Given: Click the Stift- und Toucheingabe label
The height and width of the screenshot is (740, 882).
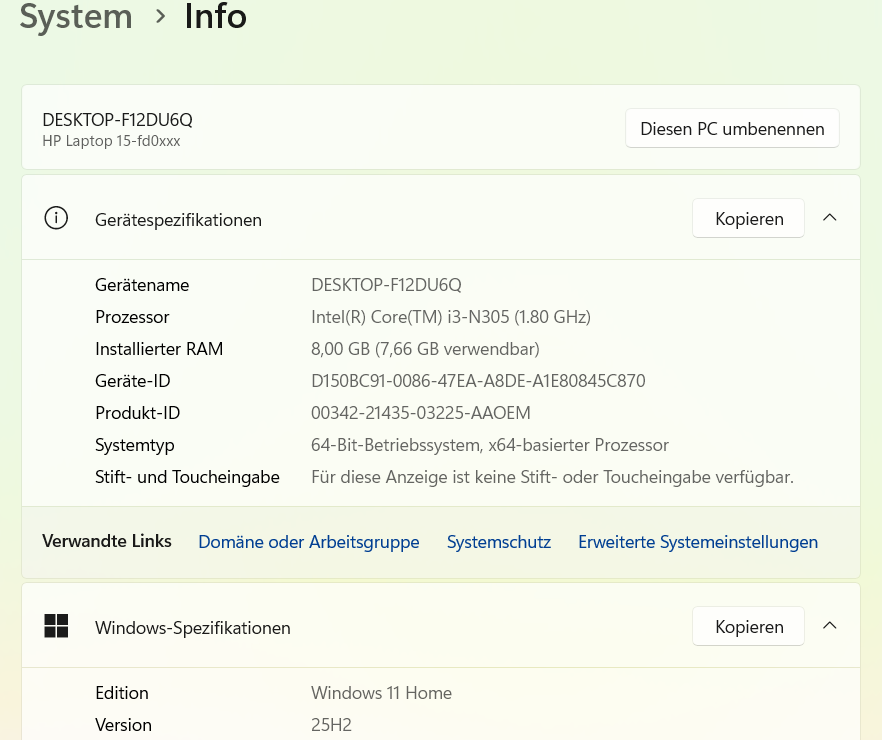Looking at the screenshot, I should (x=187, y=477).
